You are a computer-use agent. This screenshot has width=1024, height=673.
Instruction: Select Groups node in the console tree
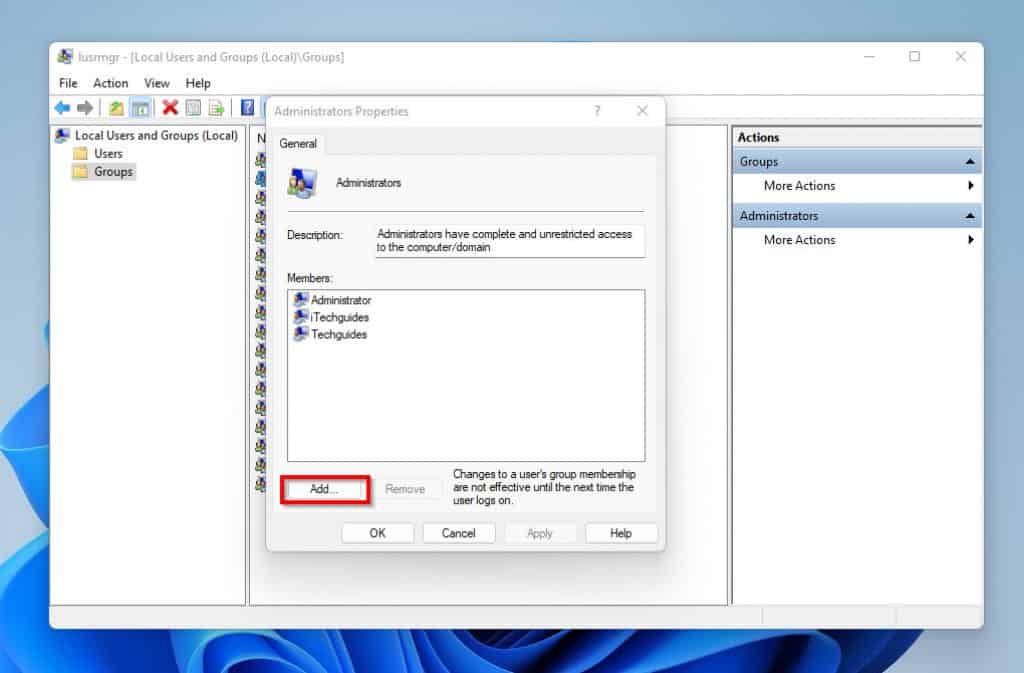(x=113, y=172)
